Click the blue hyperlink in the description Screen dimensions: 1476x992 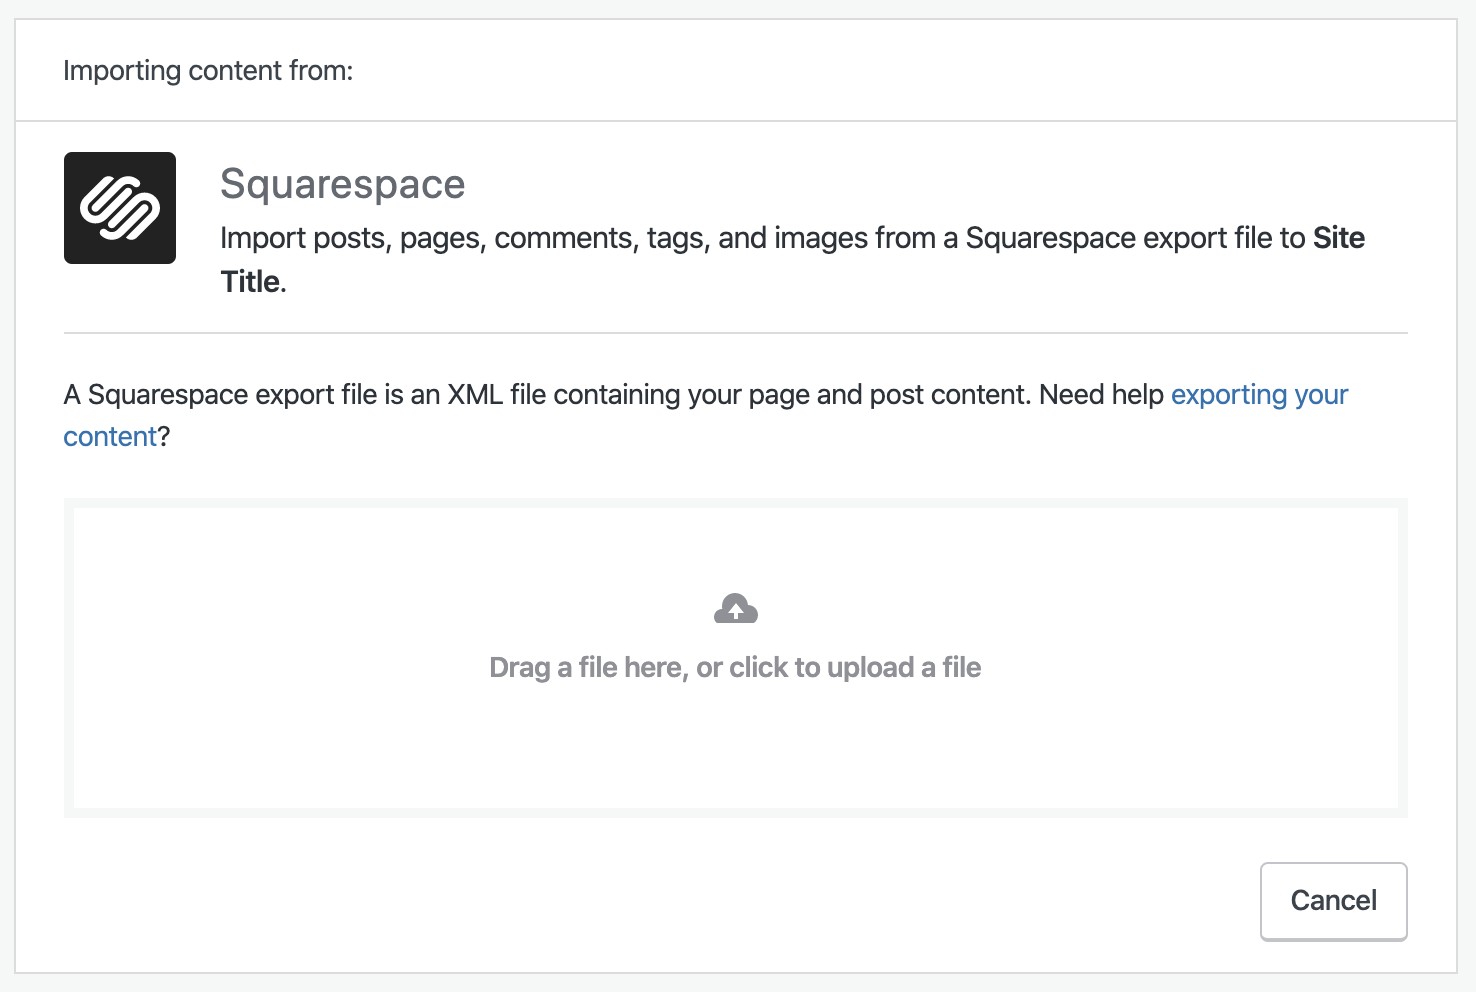point(1259,394)
